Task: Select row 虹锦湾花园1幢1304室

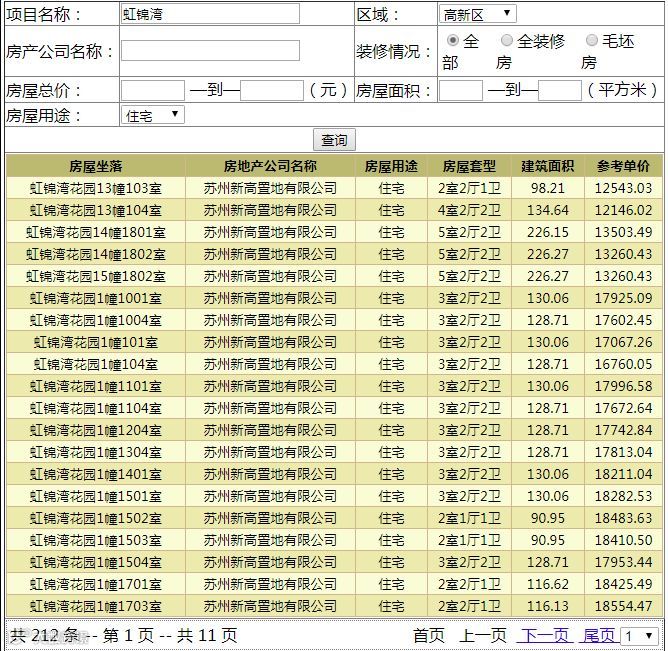Action: point(334,452)
